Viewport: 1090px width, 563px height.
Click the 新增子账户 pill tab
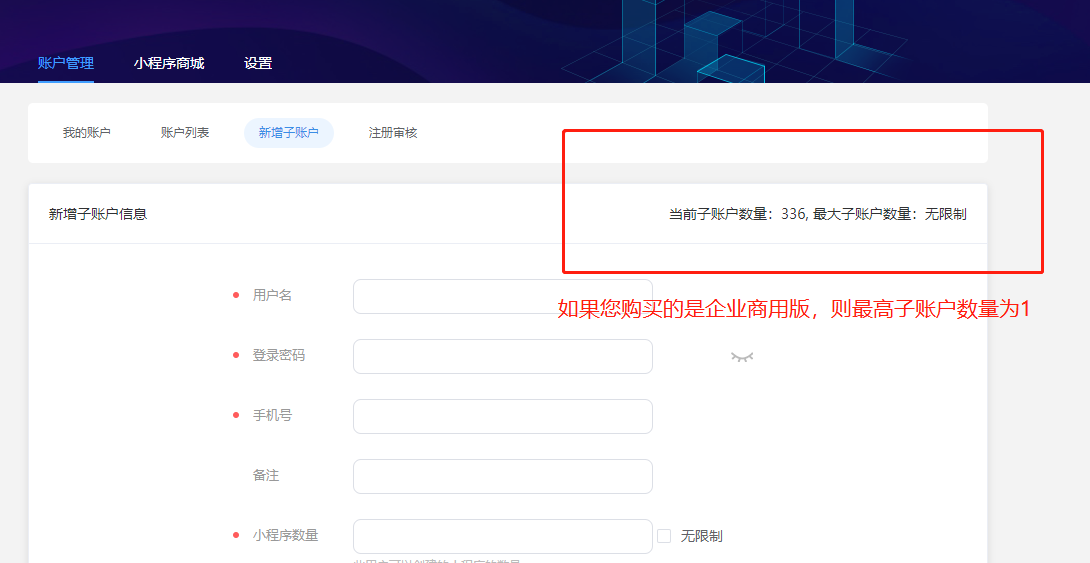(289, 133)
